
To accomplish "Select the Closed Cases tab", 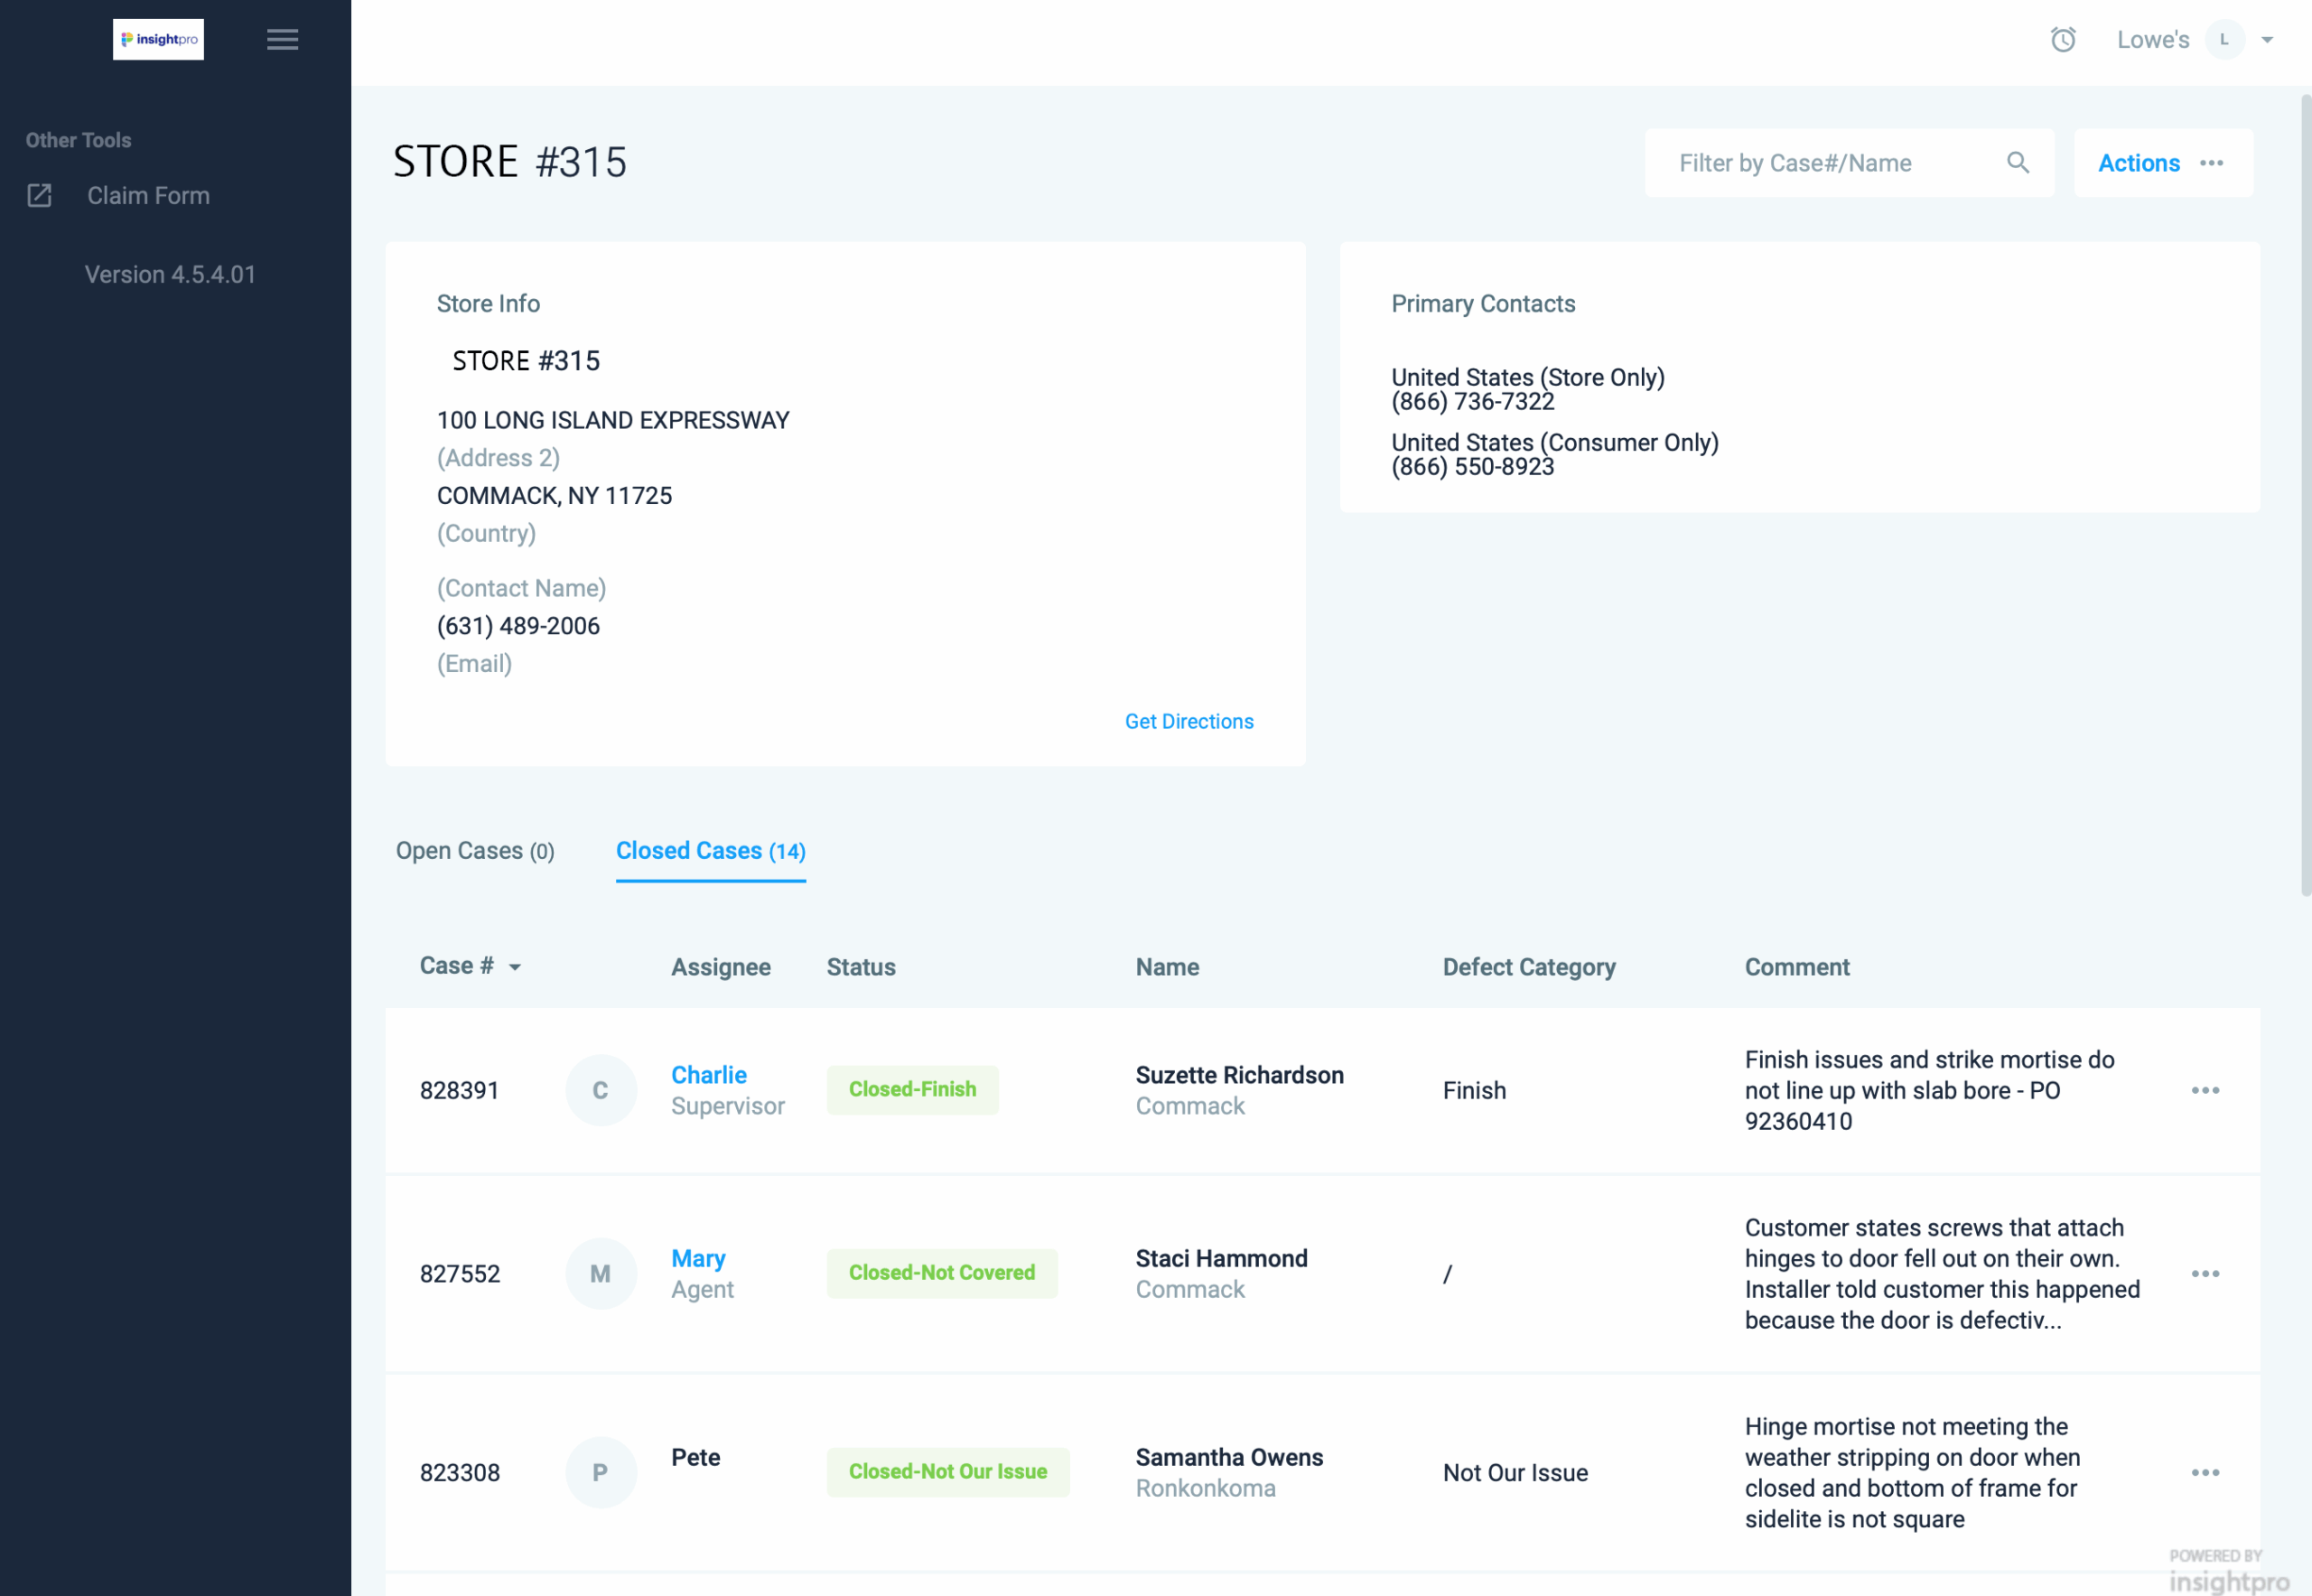I will 710,851.
